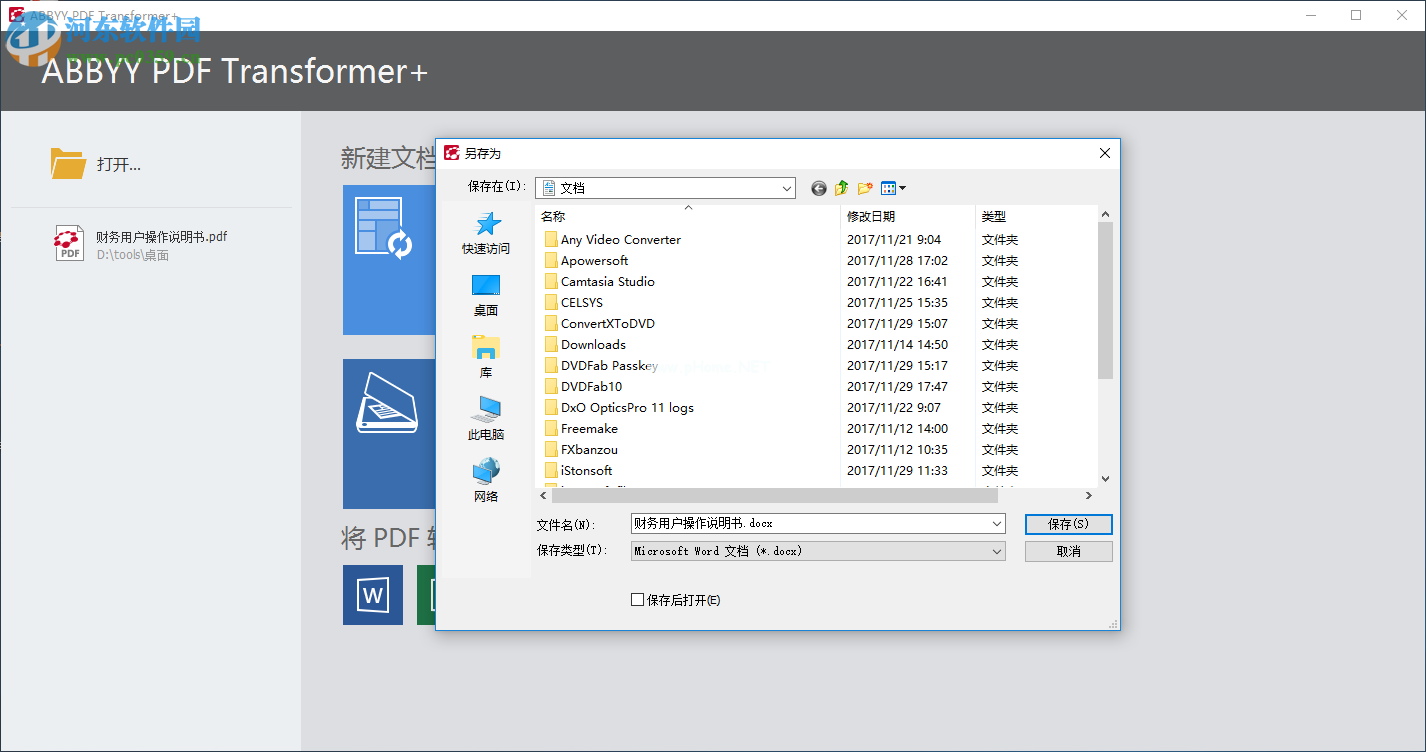
Task: Expand the 保存在 location dropdown
Action: (786, 188)
